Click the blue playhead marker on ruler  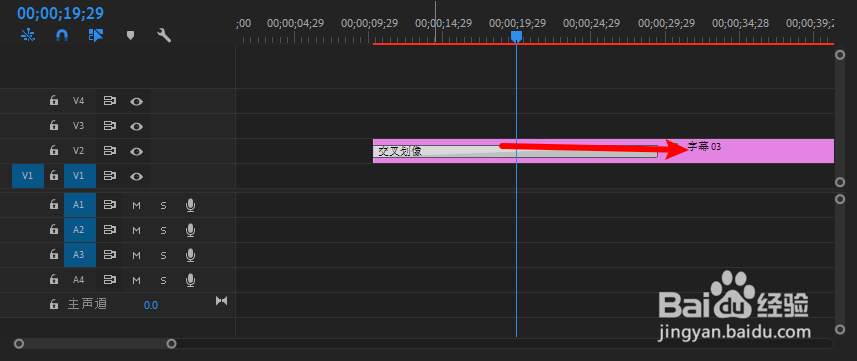[516, 36]
